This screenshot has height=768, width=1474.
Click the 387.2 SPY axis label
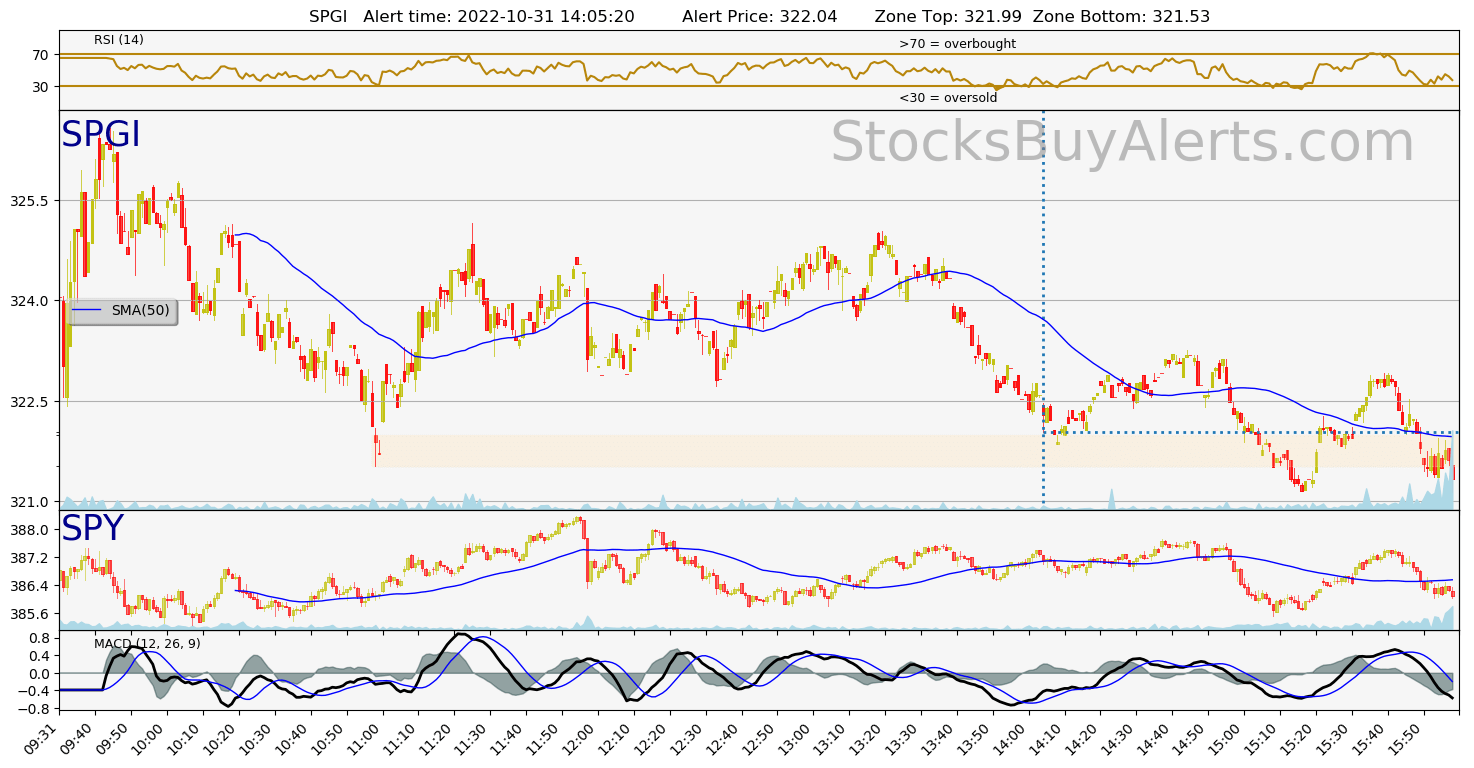click(30, 558)
